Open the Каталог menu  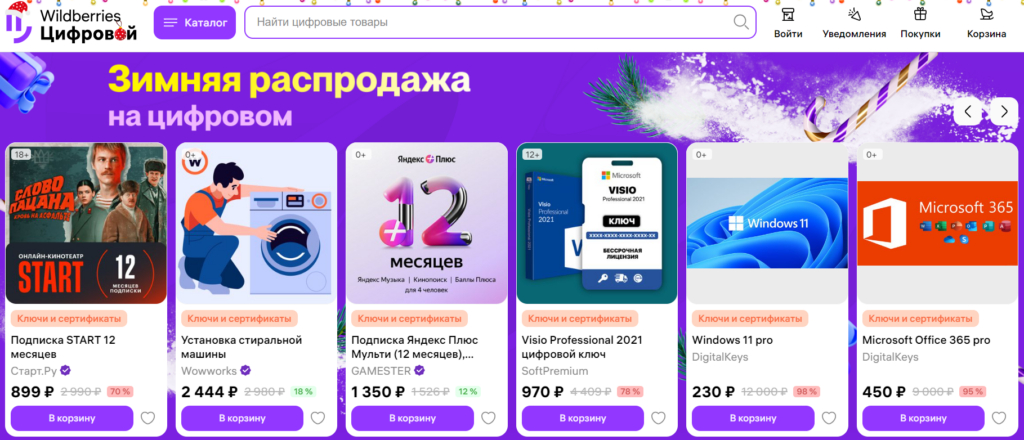tap(195, 23)
